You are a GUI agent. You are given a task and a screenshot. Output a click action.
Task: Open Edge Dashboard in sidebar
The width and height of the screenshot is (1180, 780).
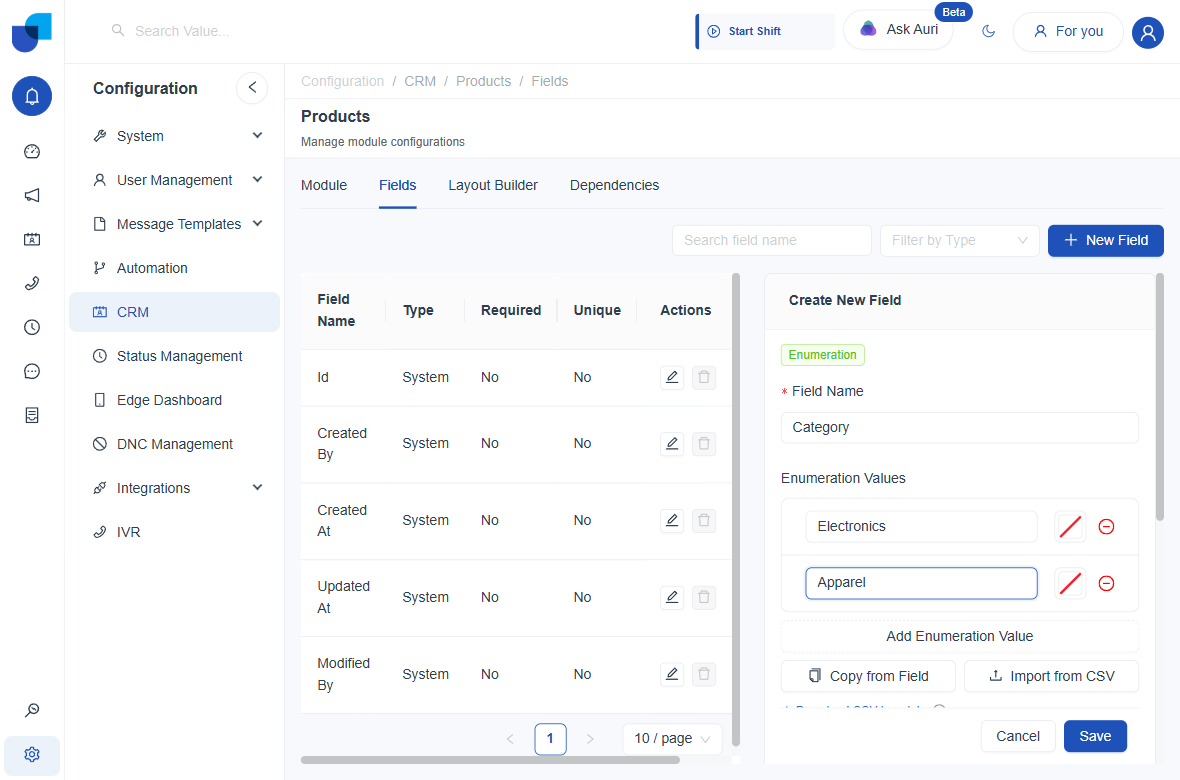tap(175, 400)
